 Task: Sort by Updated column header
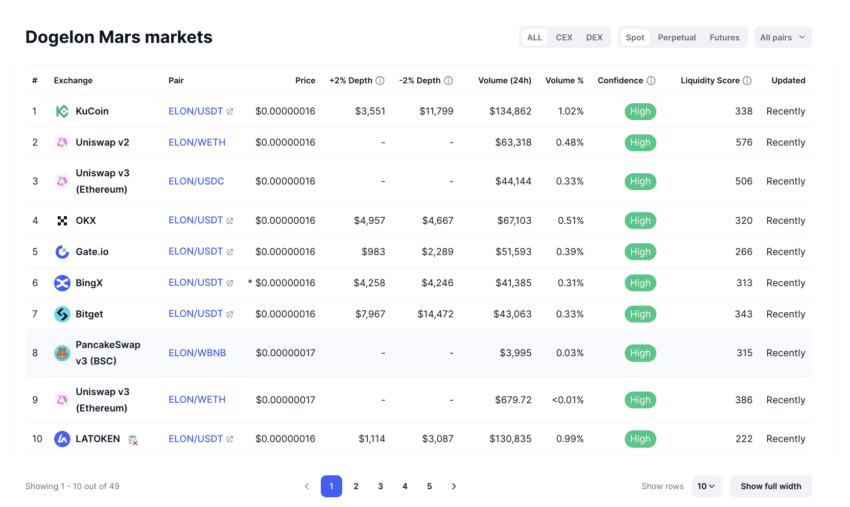tap(788, 80)
